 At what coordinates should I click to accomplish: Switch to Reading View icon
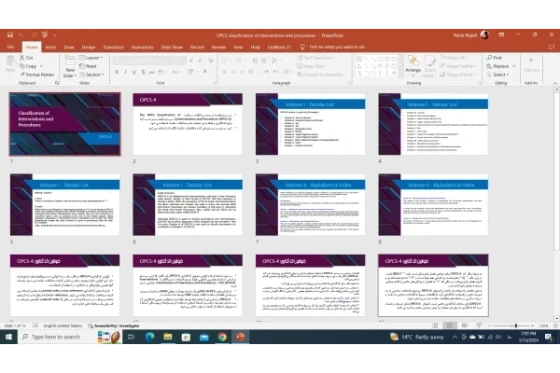point(464,326)
